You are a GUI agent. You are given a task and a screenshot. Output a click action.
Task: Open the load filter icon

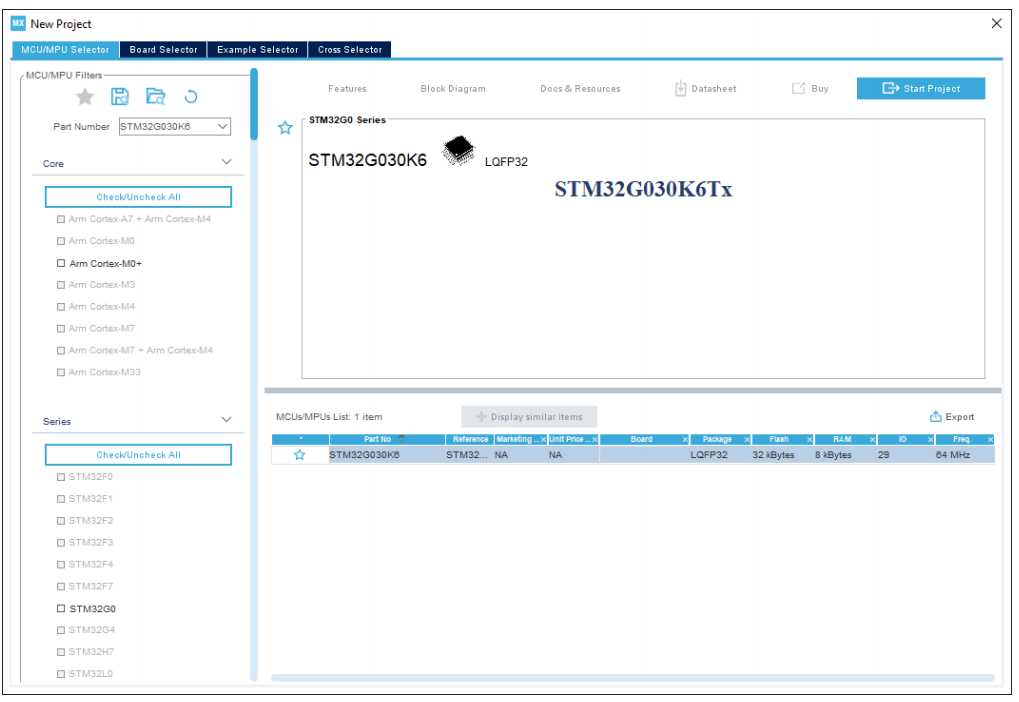(x=155, y=97)
